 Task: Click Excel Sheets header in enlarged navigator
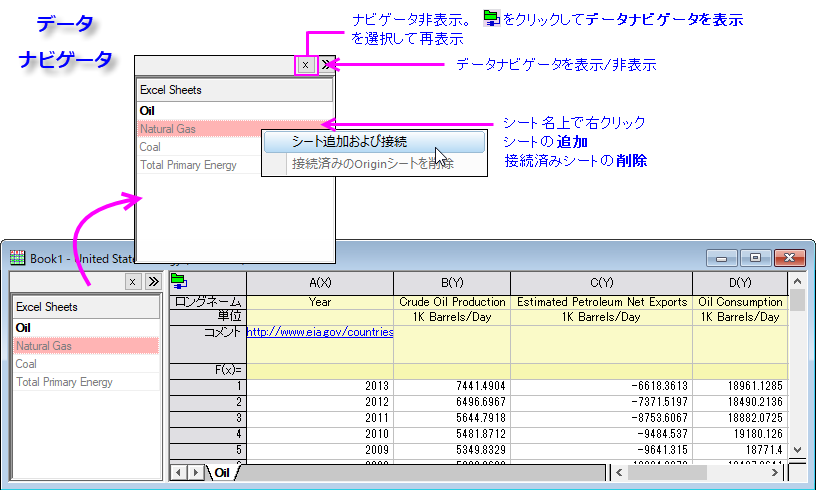coord(235,90)
